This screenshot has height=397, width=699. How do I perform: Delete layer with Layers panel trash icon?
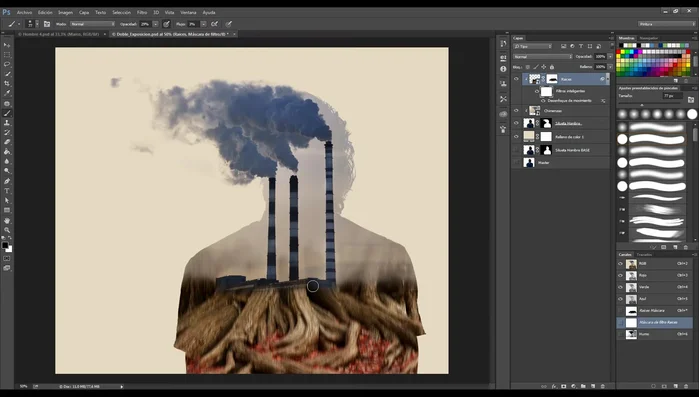point(603,386)
